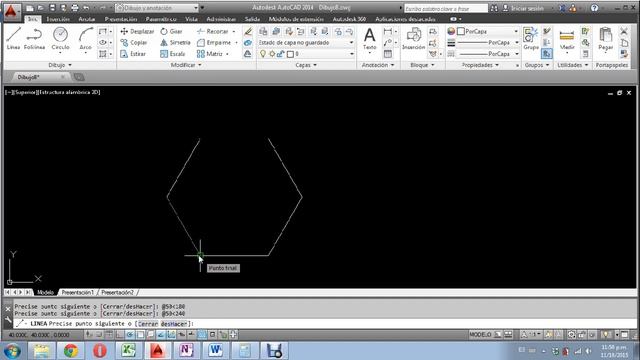Activate the Escala tool
Screen dimensions: 640x360
173,54
